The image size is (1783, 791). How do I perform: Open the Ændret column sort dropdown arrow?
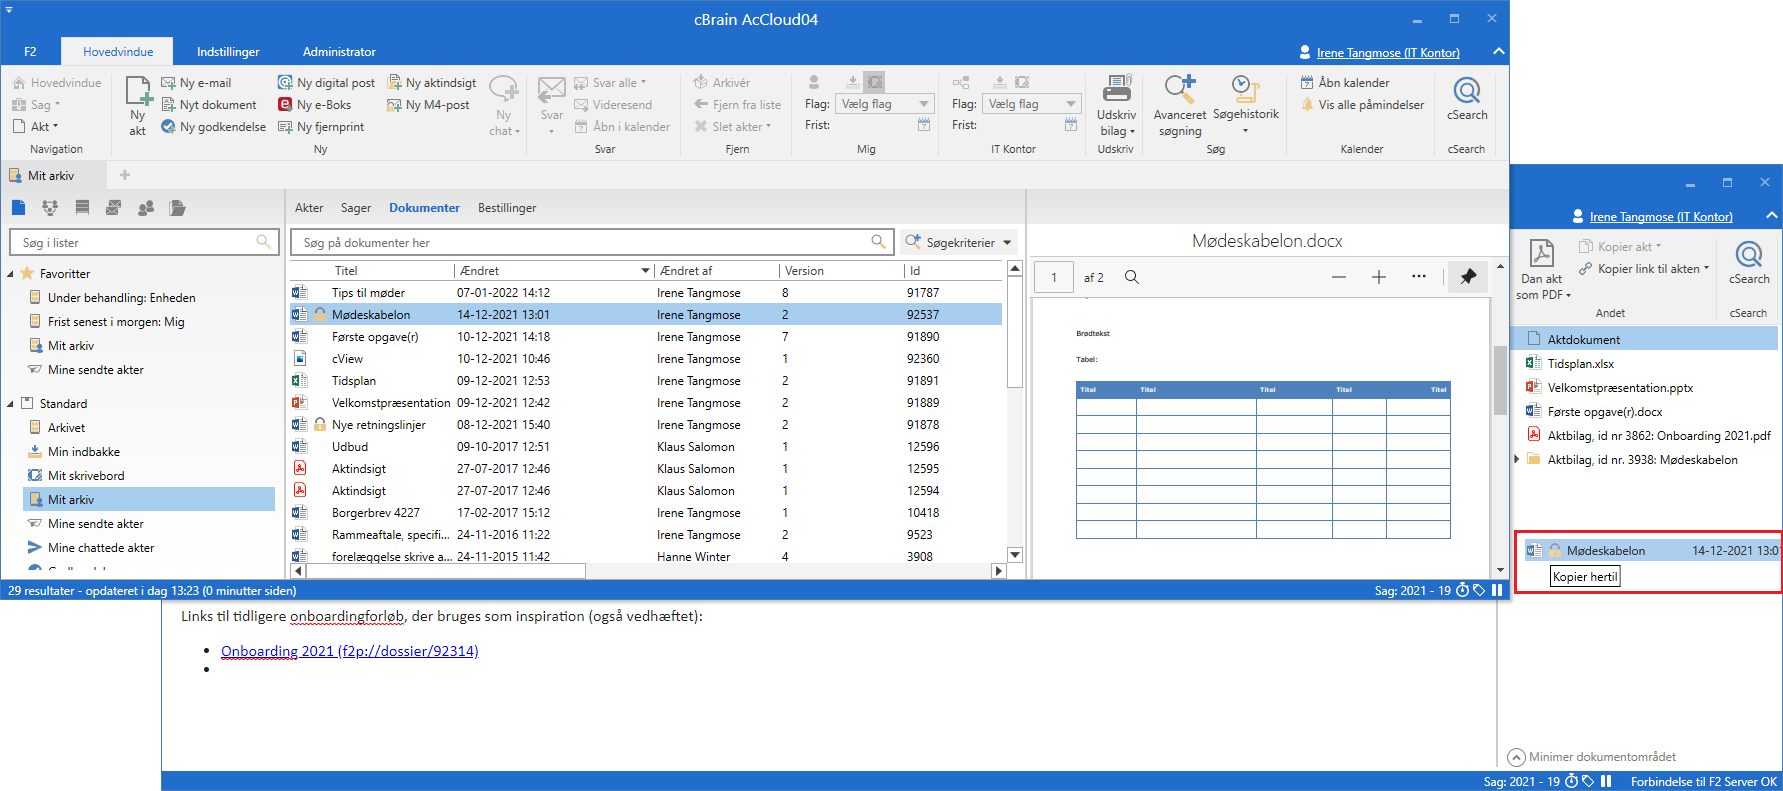(646, 271)
